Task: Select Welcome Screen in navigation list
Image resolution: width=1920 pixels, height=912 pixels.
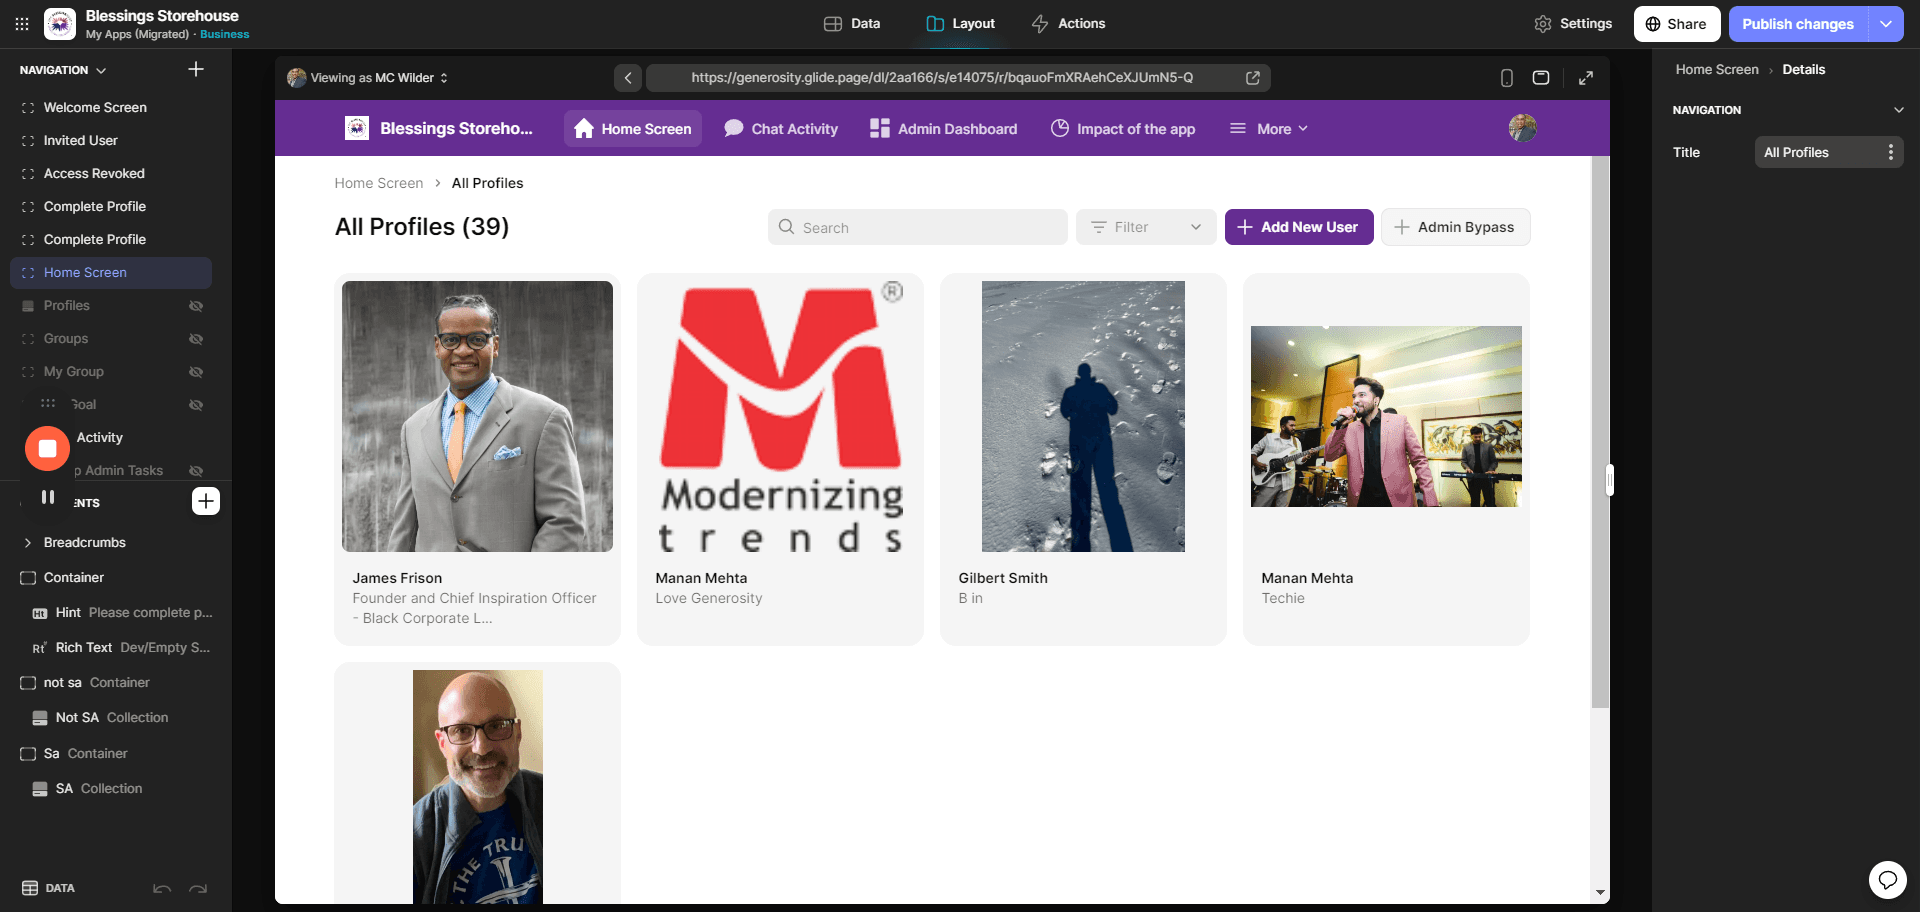Action: pyautogui.click(x=111, y=108)
